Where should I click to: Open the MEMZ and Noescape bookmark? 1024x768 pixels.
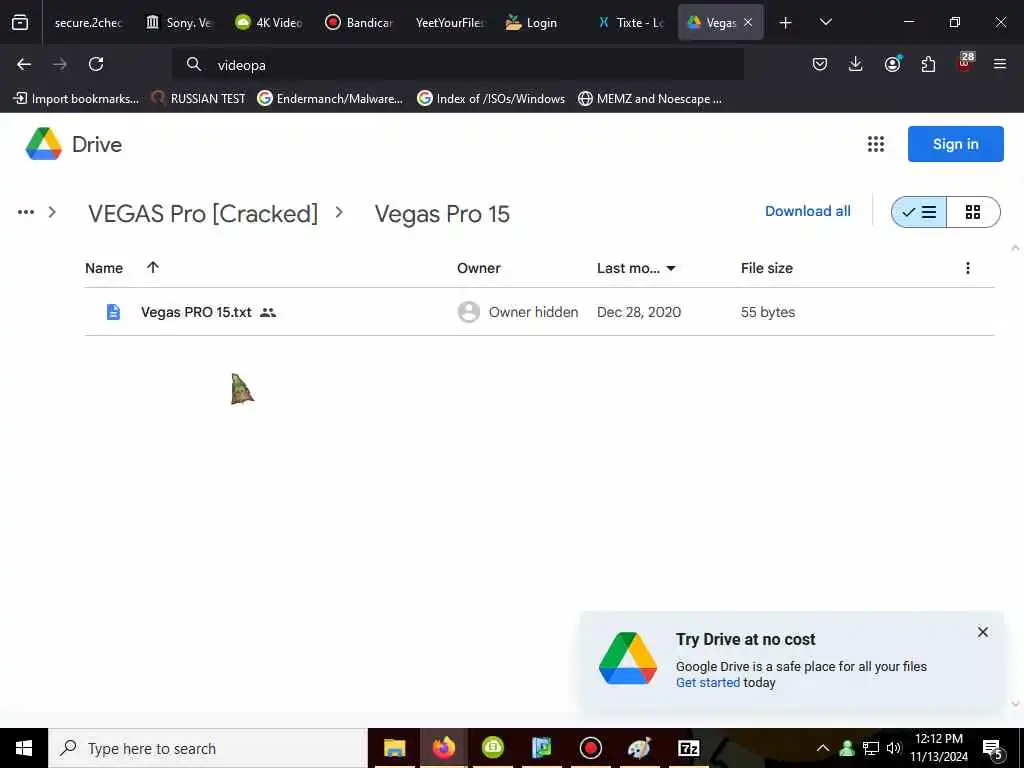click(650, 99)
